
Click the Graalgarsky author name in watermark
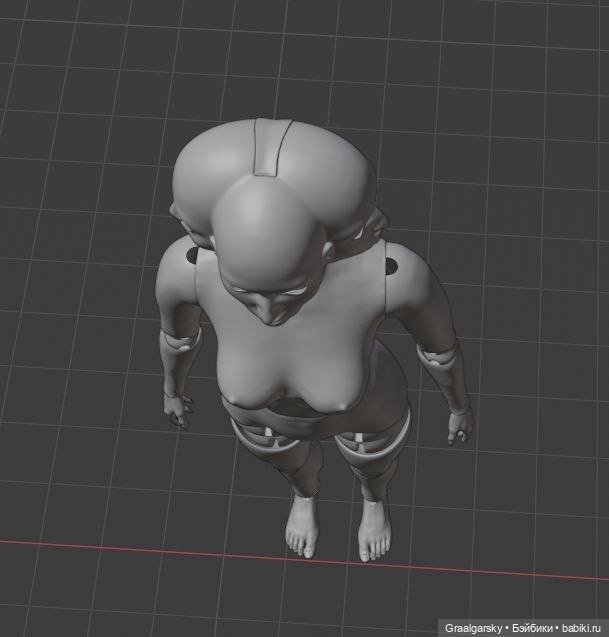pyautogui.click(x=473, y=628)
